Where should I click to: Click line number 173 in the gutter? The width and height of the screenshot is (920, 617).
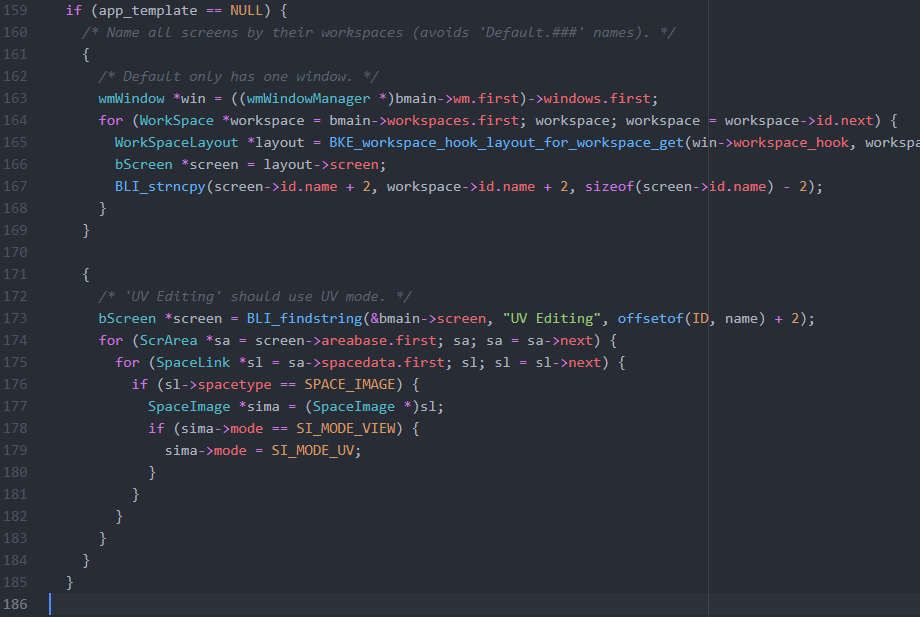coord(15,318)
